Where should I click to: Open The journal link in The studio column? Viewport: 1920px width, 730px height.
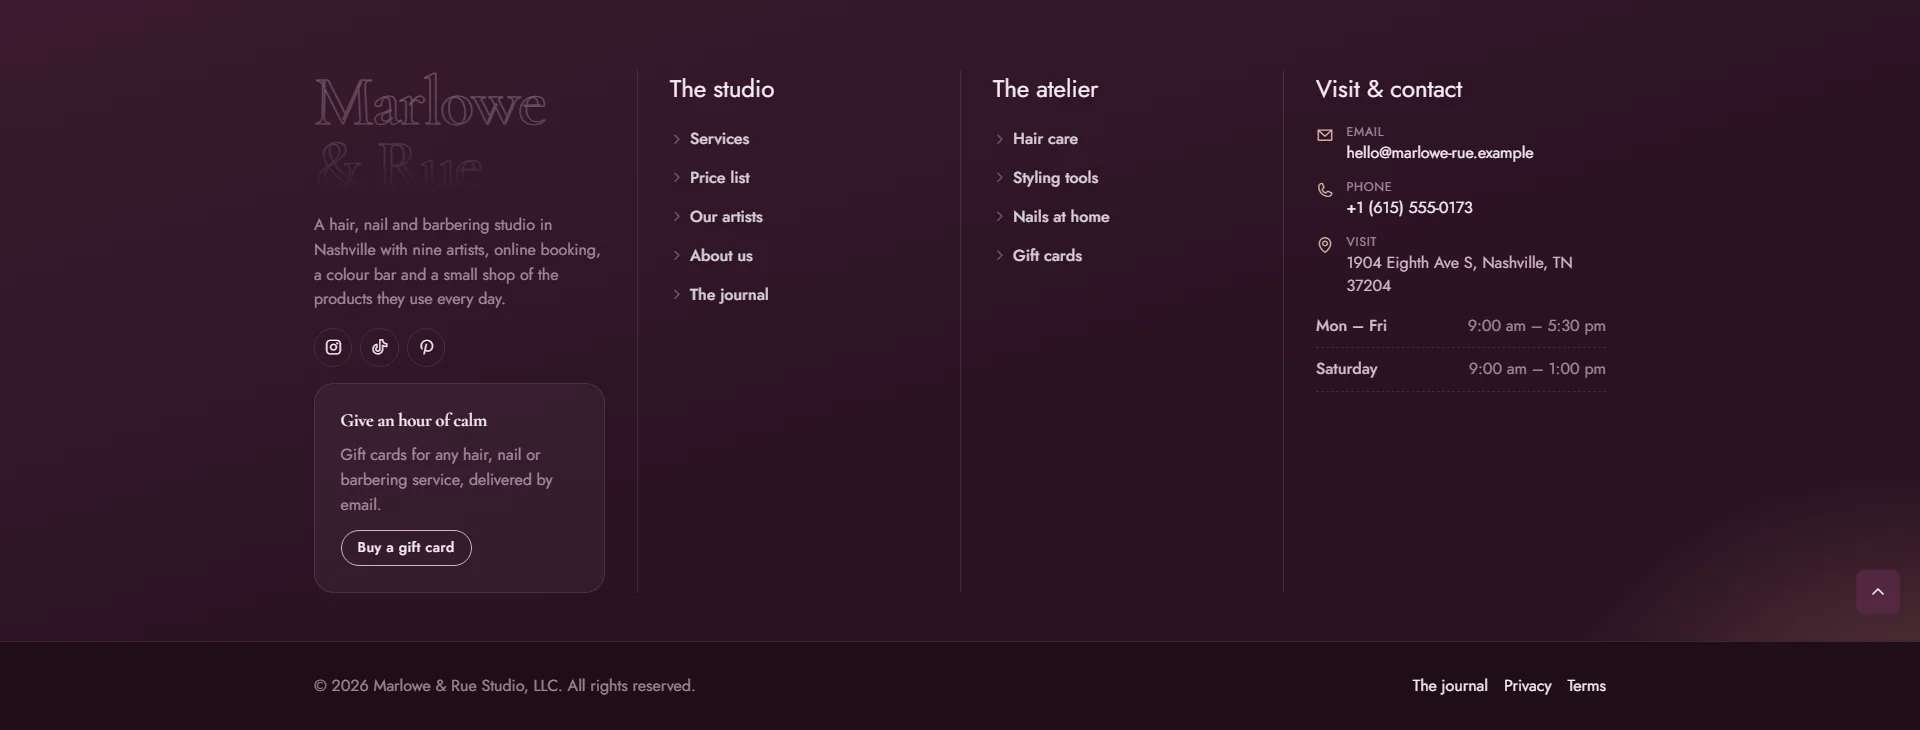[729, 295]
